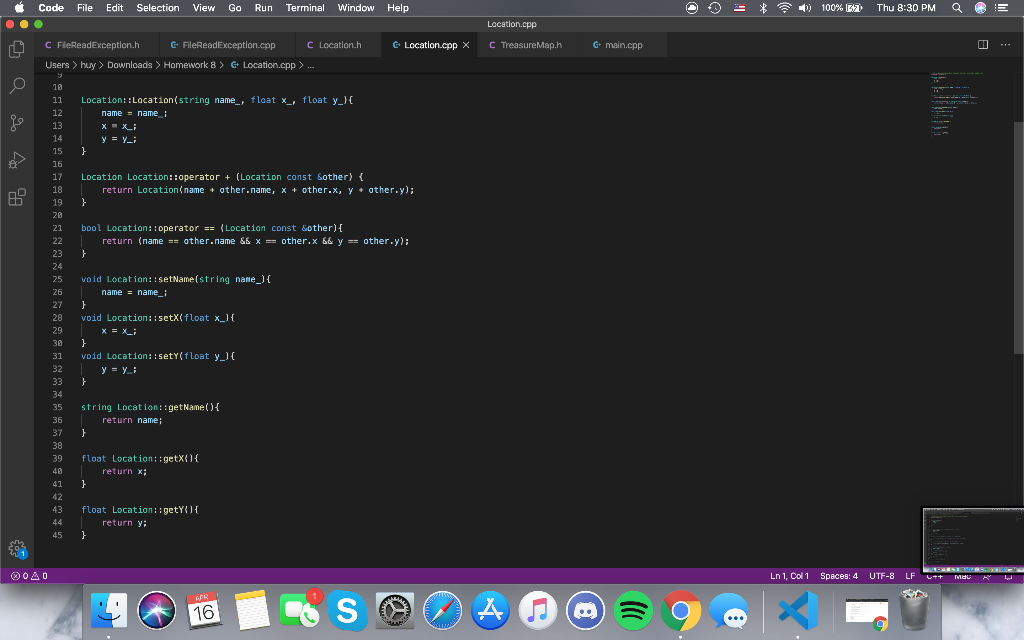
Task: Open the Run and Debug view
Action: [x=16, y=160]
